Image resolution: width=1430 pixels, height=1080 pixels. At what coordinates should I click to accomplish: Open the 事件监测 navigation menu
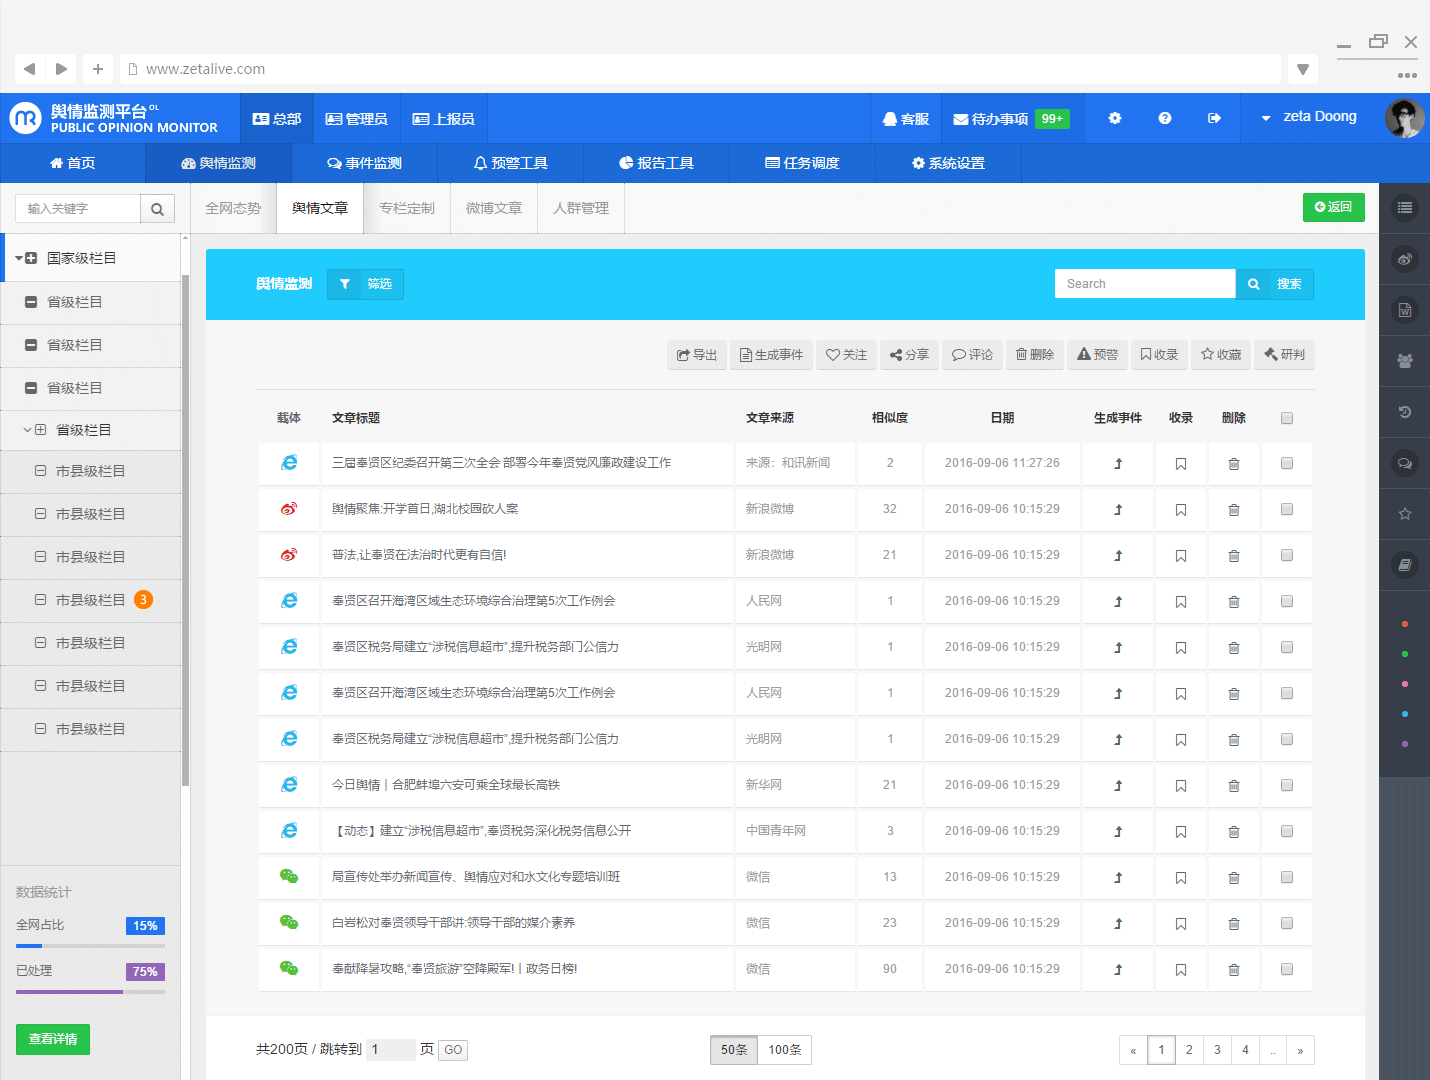coord(364,163)
